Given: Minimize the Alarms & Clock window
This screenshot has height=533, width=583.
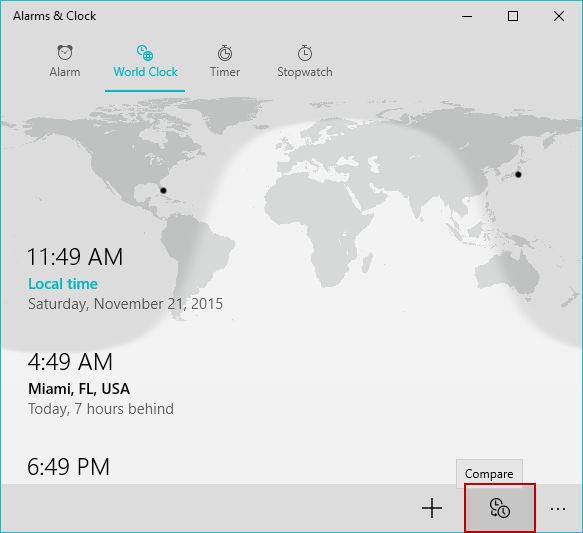Looking at the screenshot, I should click(x=467, y=16).
